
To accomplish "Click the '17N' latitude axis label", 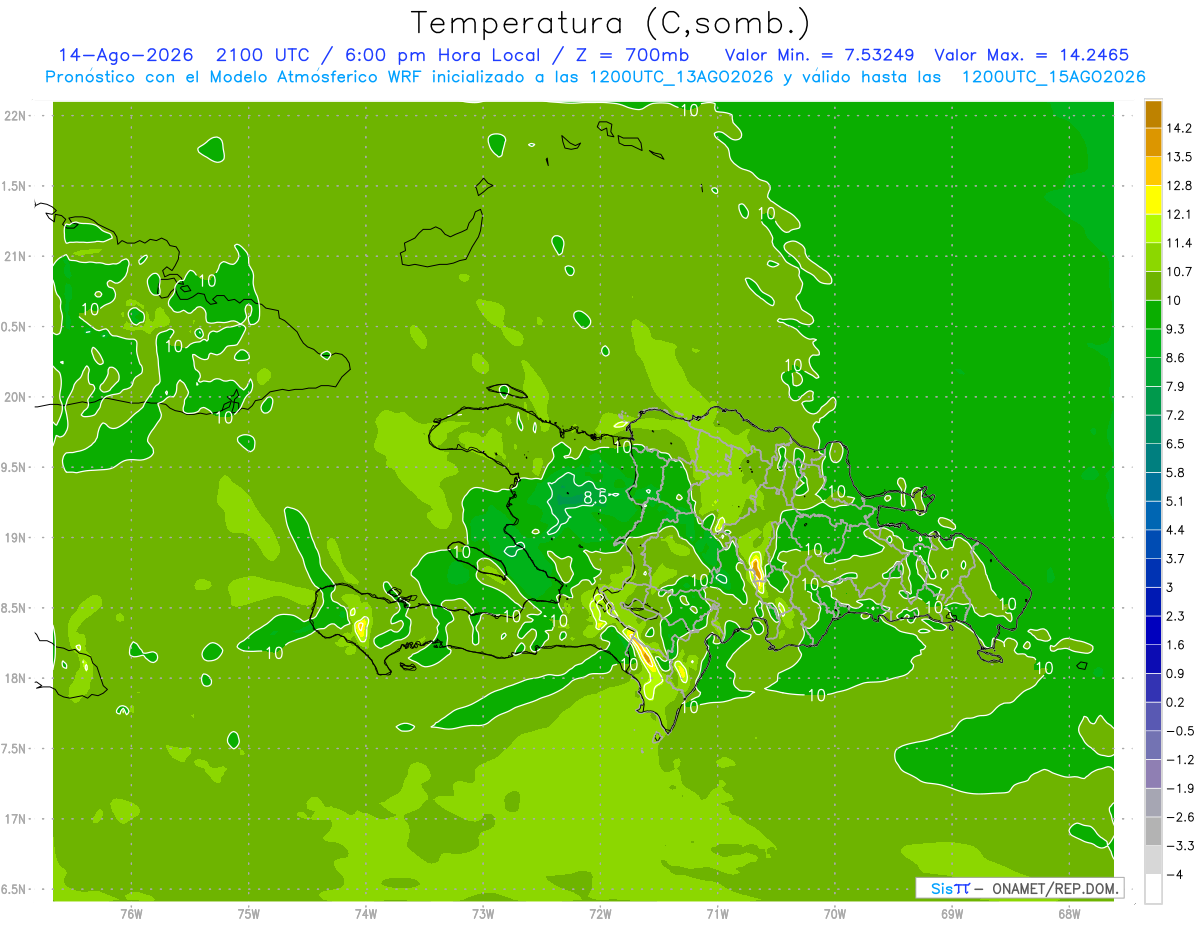I will pos(17,819).
